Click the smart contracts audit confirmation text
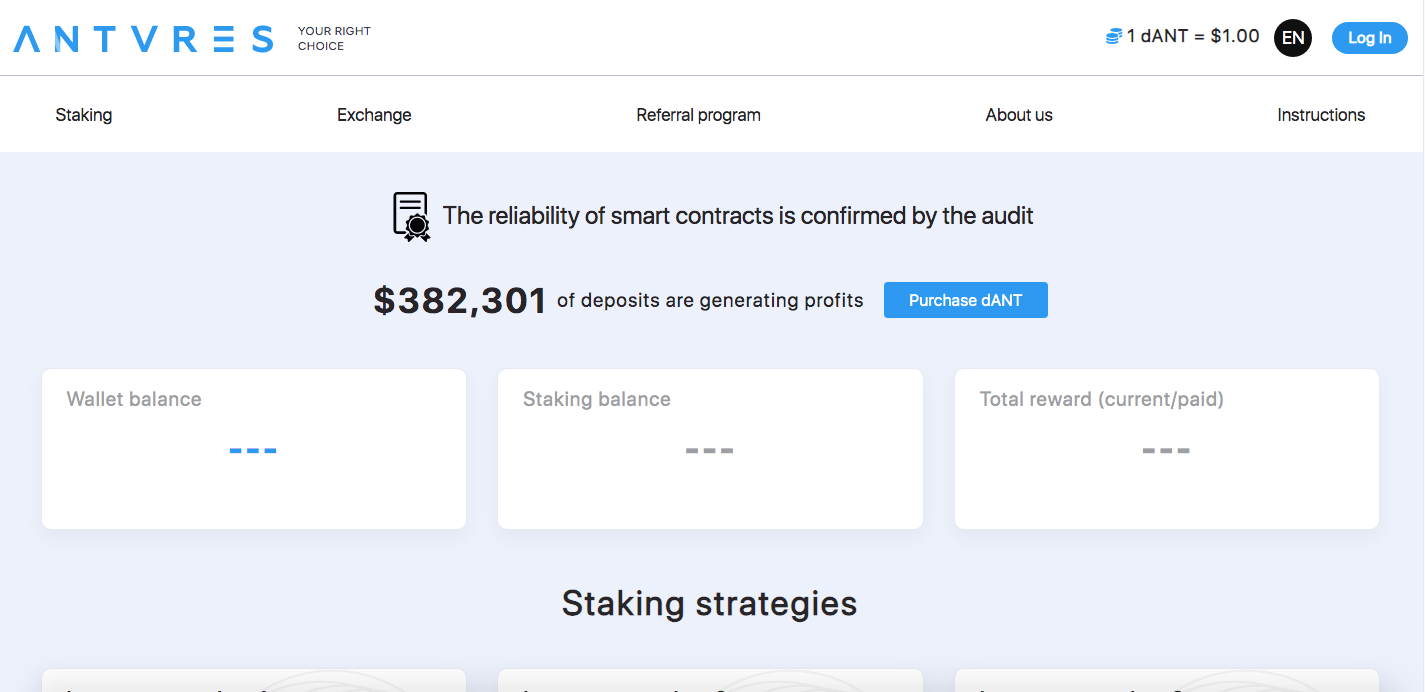This screenshot has height=692, width=1425. tap(738, 215)
